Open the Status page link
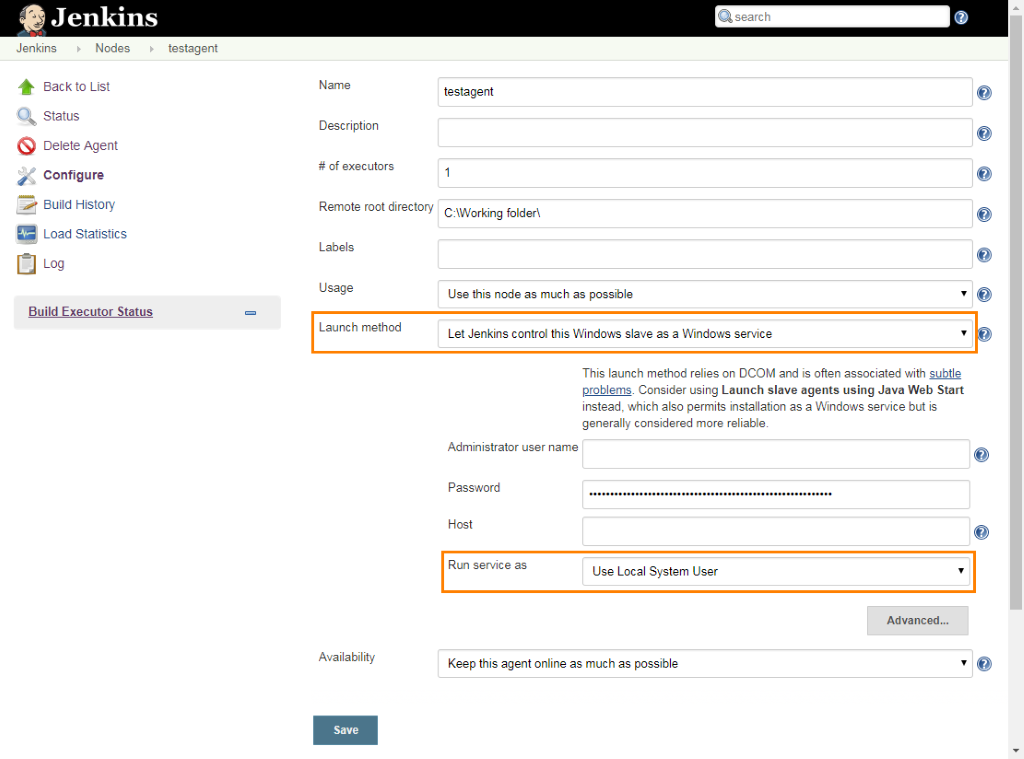This screenshot has height=759, width=1024. point(61,116)
